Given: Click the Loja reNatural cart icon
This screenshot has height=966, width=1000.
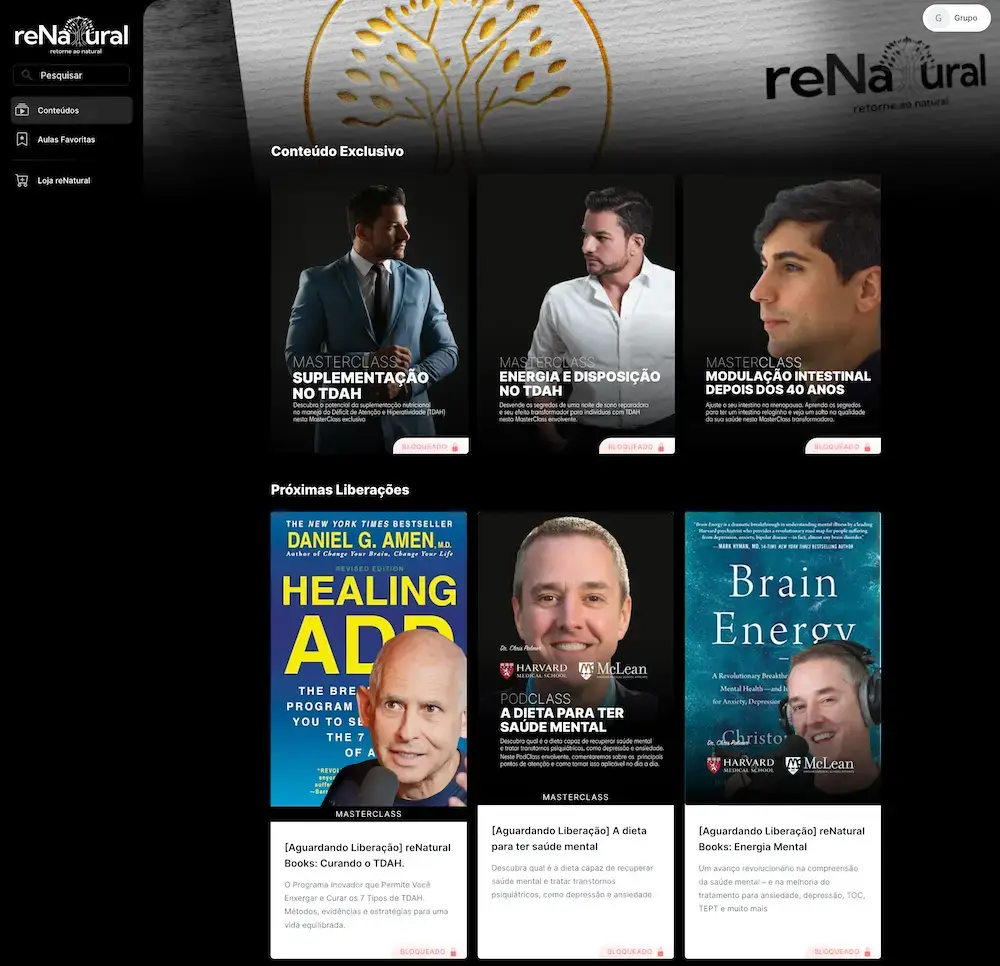Looking at the screenshot, I should [22, 180].
